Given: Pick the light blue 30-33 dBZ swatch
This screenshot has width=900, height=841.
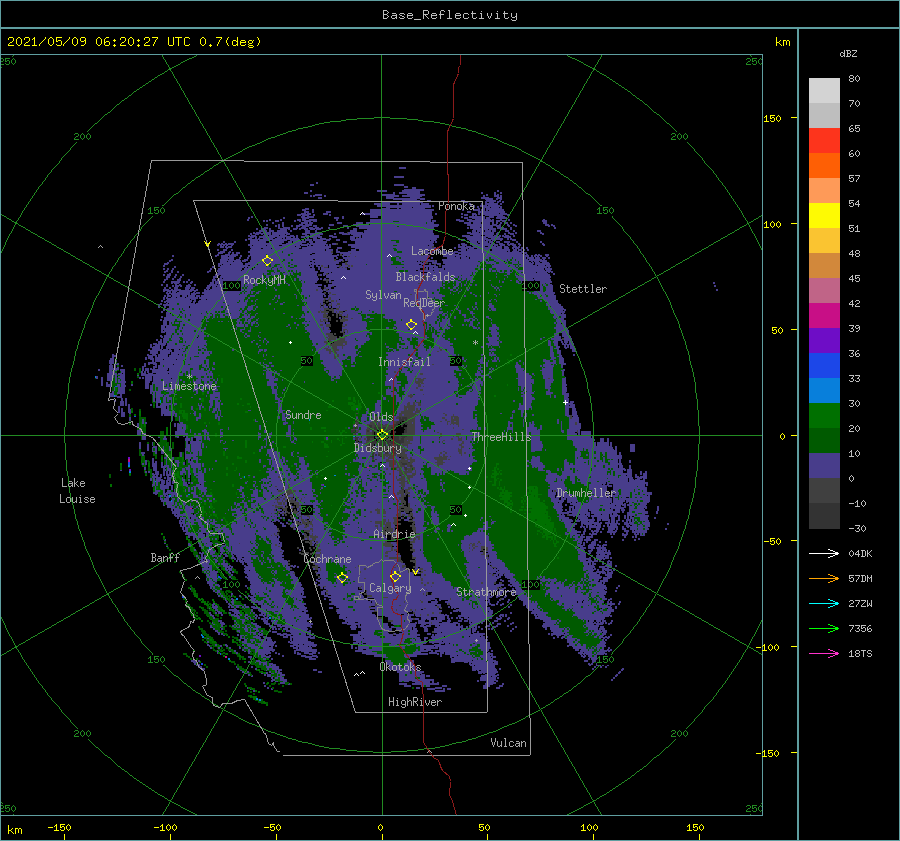Looking at the screenshot, I should 824,391.
